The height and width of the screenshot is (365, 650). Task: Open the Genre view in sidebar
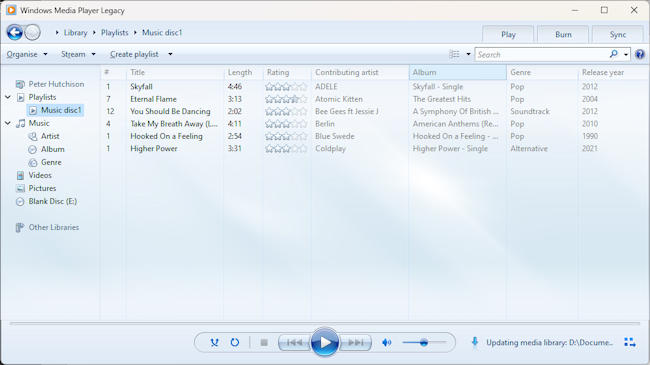[x=45, y=162]
